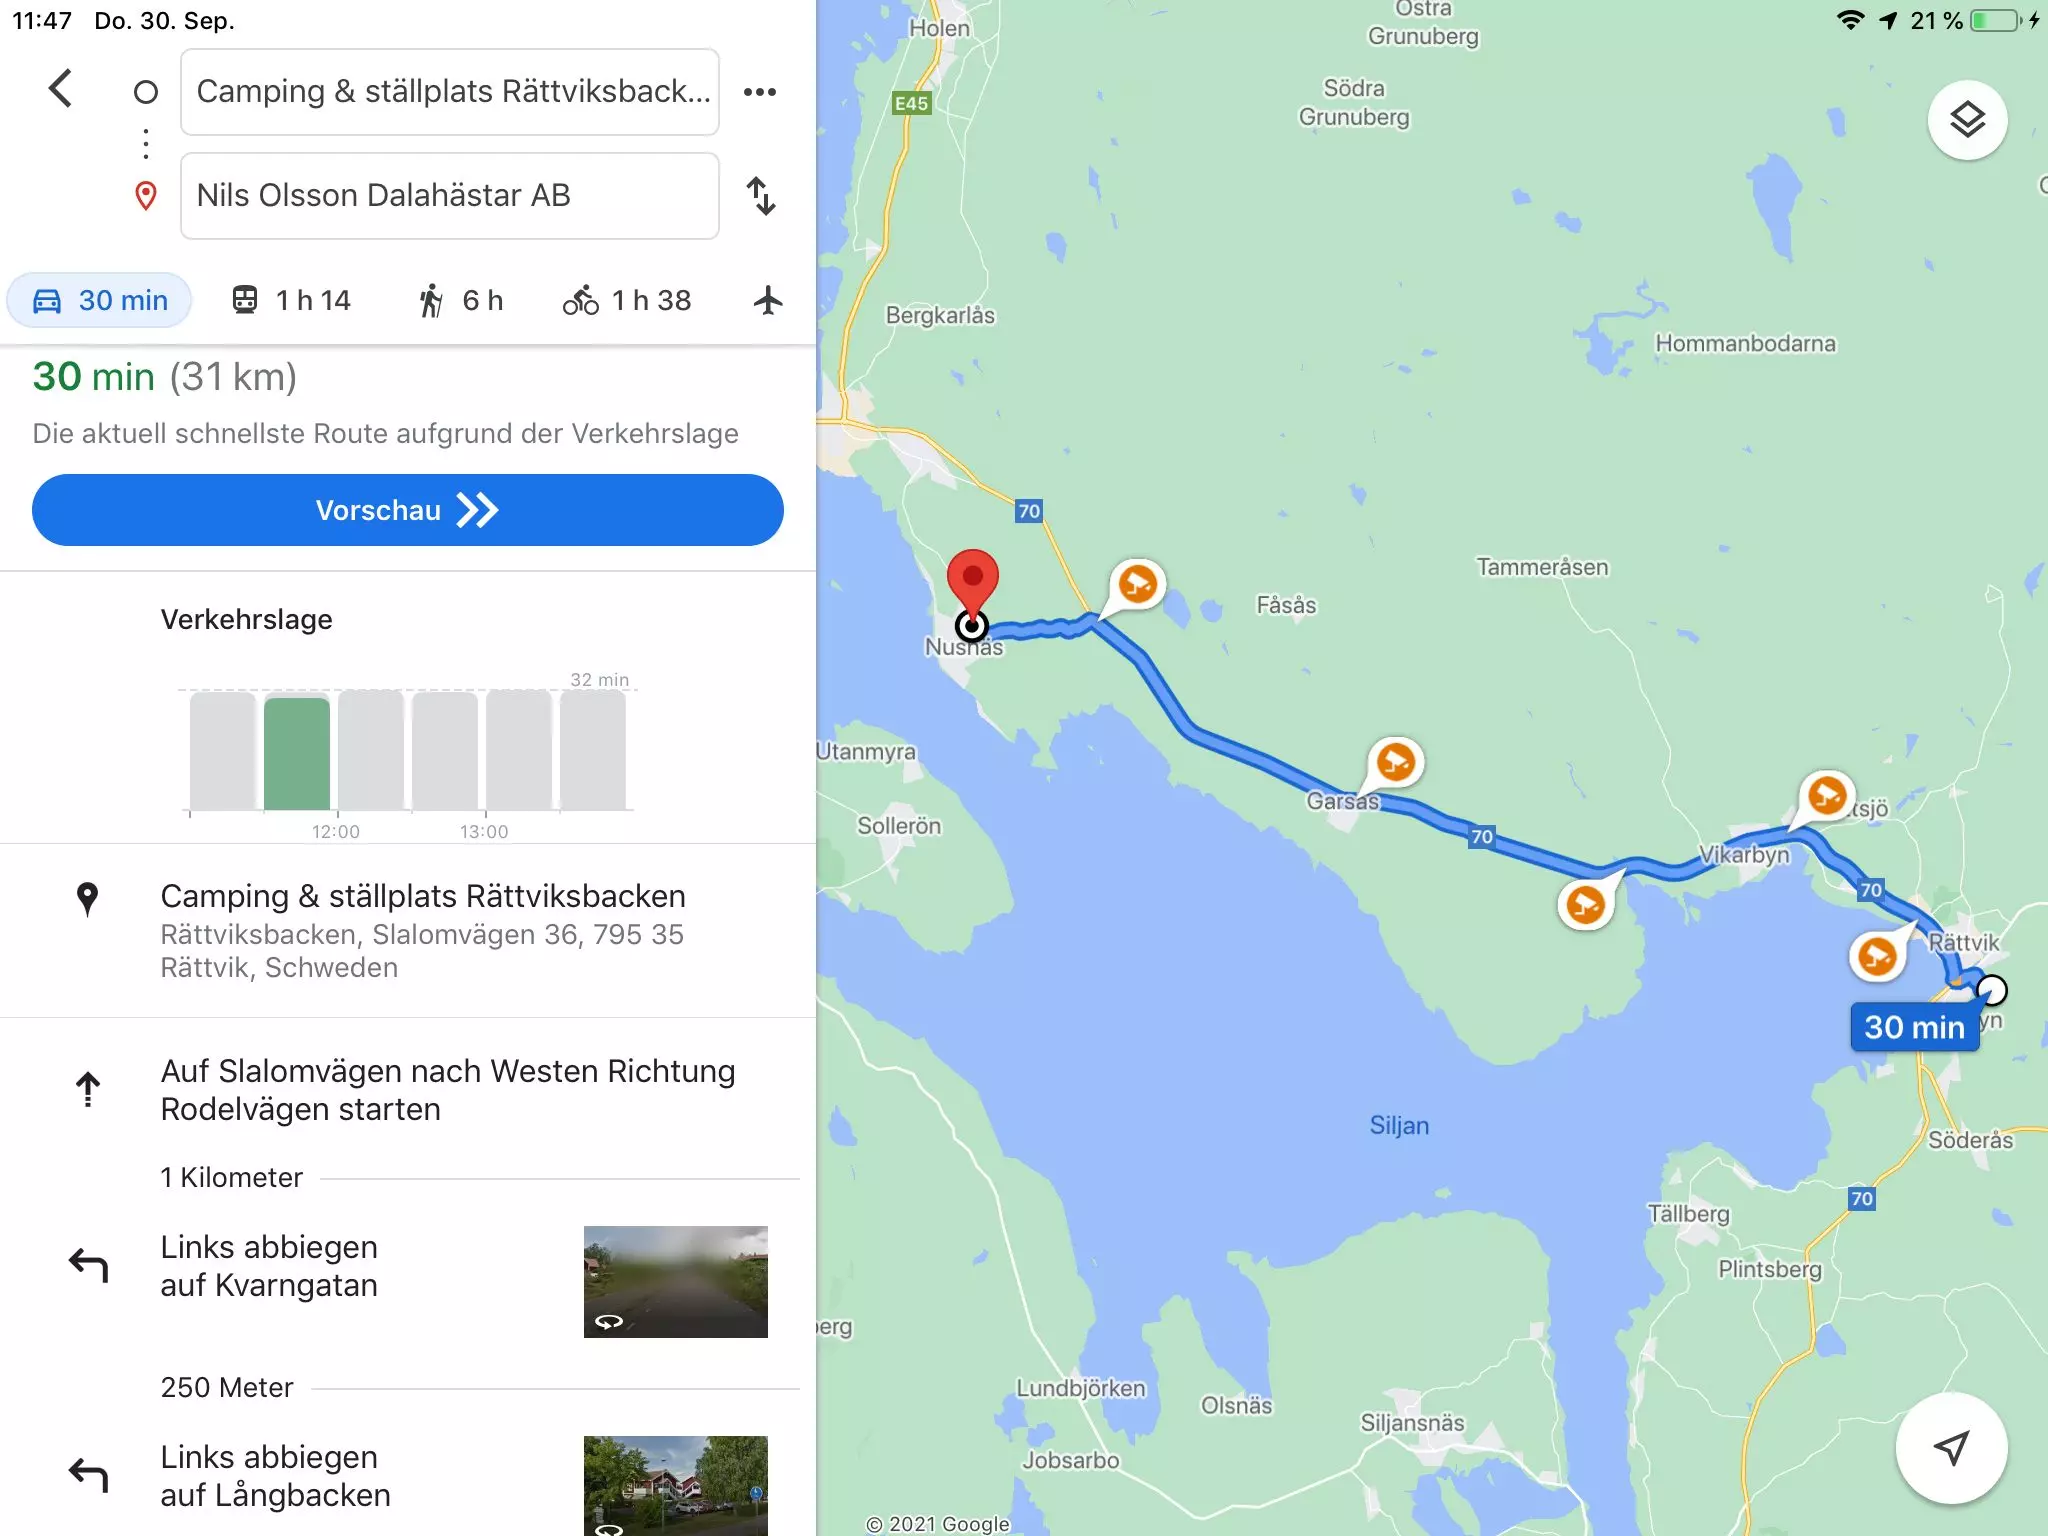Select walking mode 6 h option

(461, 300)
